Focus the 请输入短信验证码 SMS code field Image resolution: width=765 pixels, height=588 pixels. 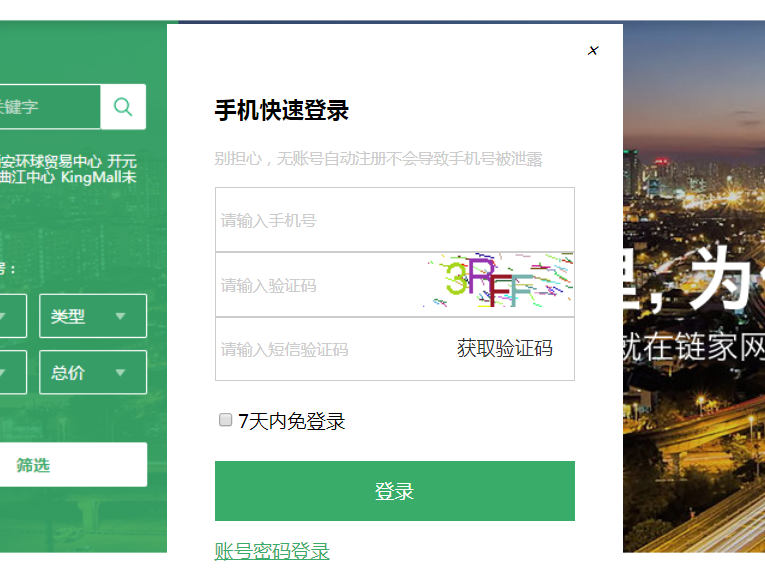(332, 349)
